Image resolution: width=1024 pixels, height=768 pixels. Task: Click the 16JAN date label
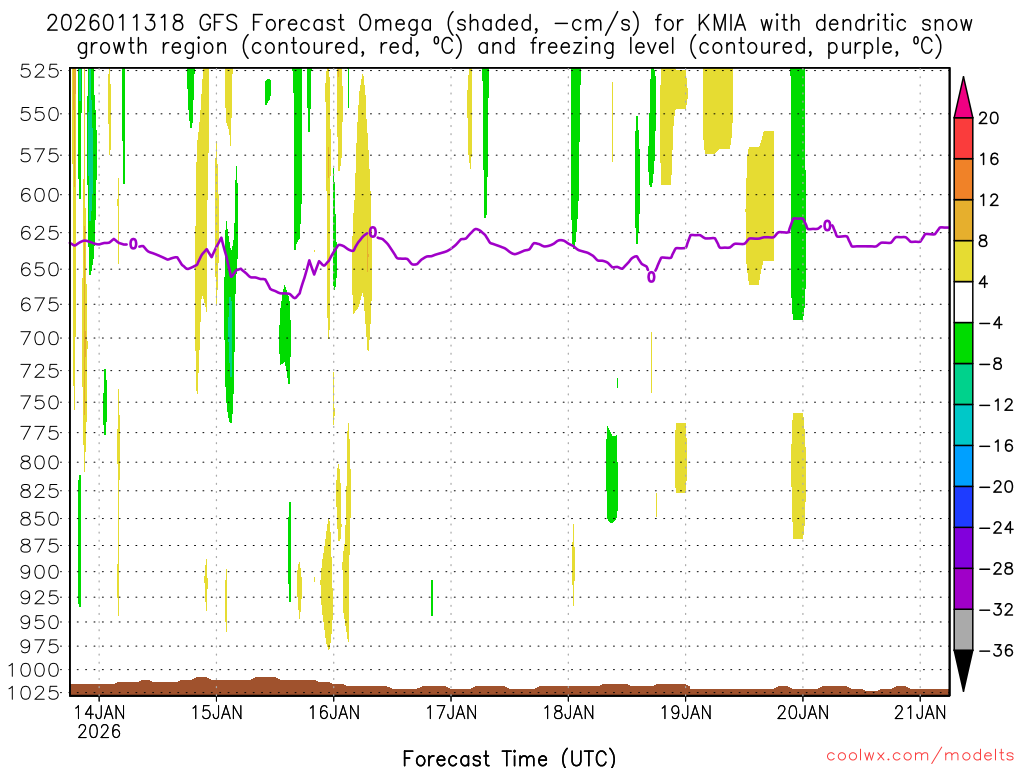[x=334, y=712]
